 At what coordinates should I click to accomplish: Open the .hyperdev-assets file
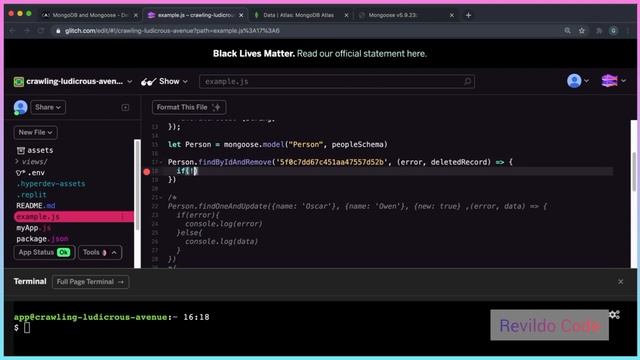click(51, 184)
